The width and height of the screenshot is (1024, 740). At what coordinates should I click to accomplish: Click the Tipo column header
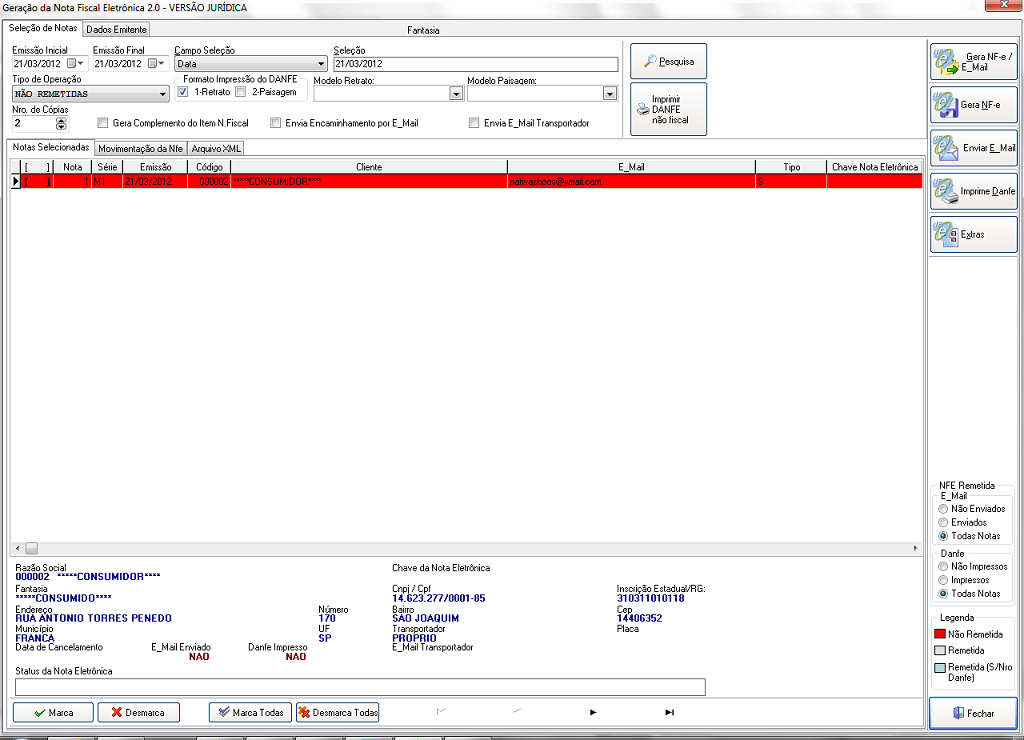[x=792, y=167]
